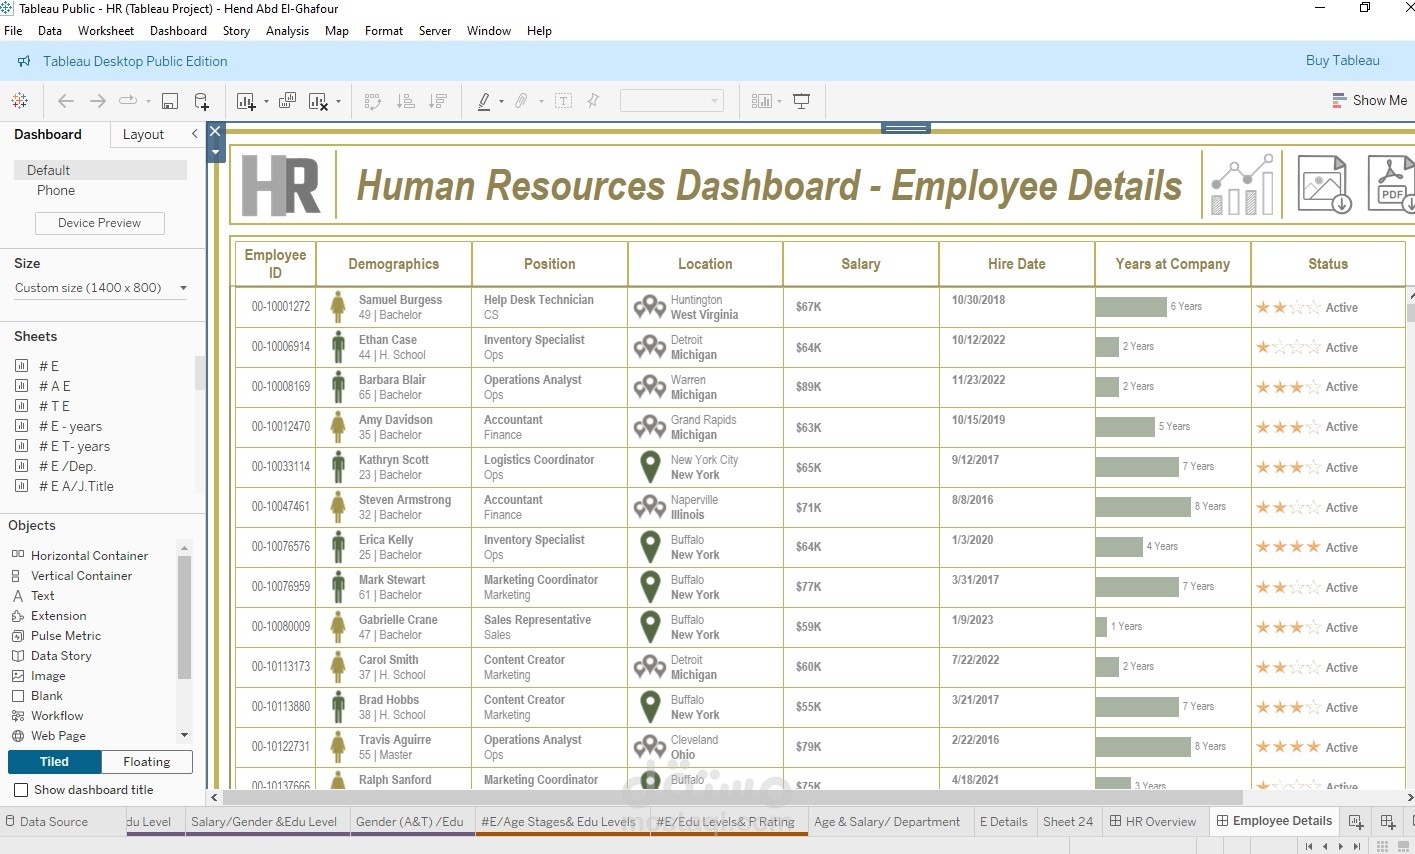Open the Format menu
Image resolution: width=1415 pixels, height=854 pixels.
click(384, 31)
